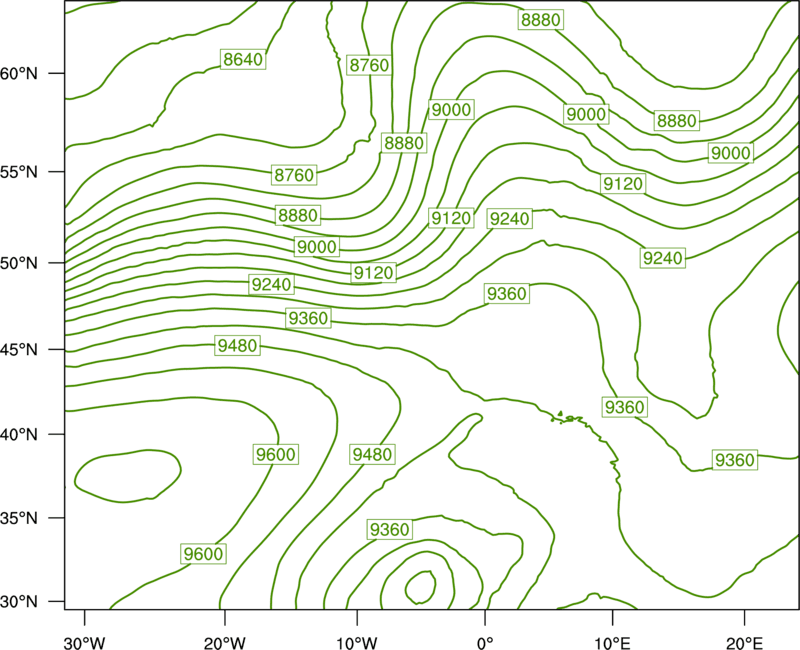Screen dimensions: 800x650
Task: Click the 20°E longitude axis label
Action: (744, 643)
